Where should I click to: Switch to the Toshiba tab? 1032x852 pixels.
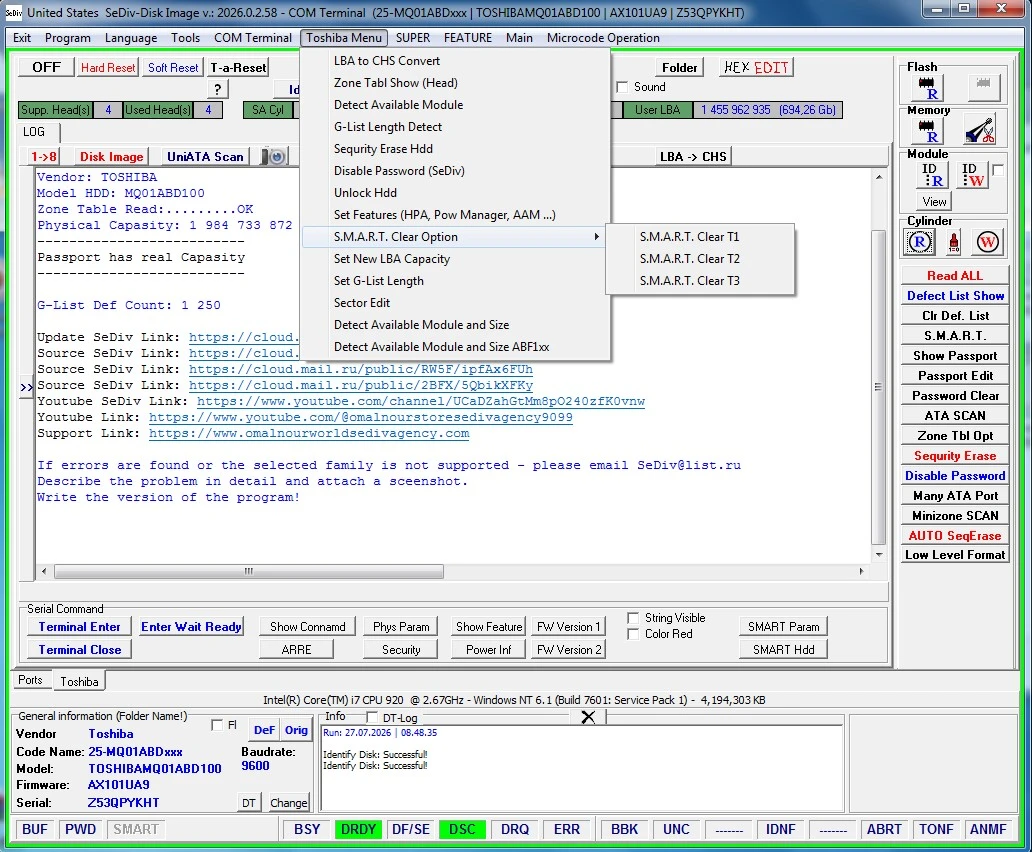coord(79,682)
